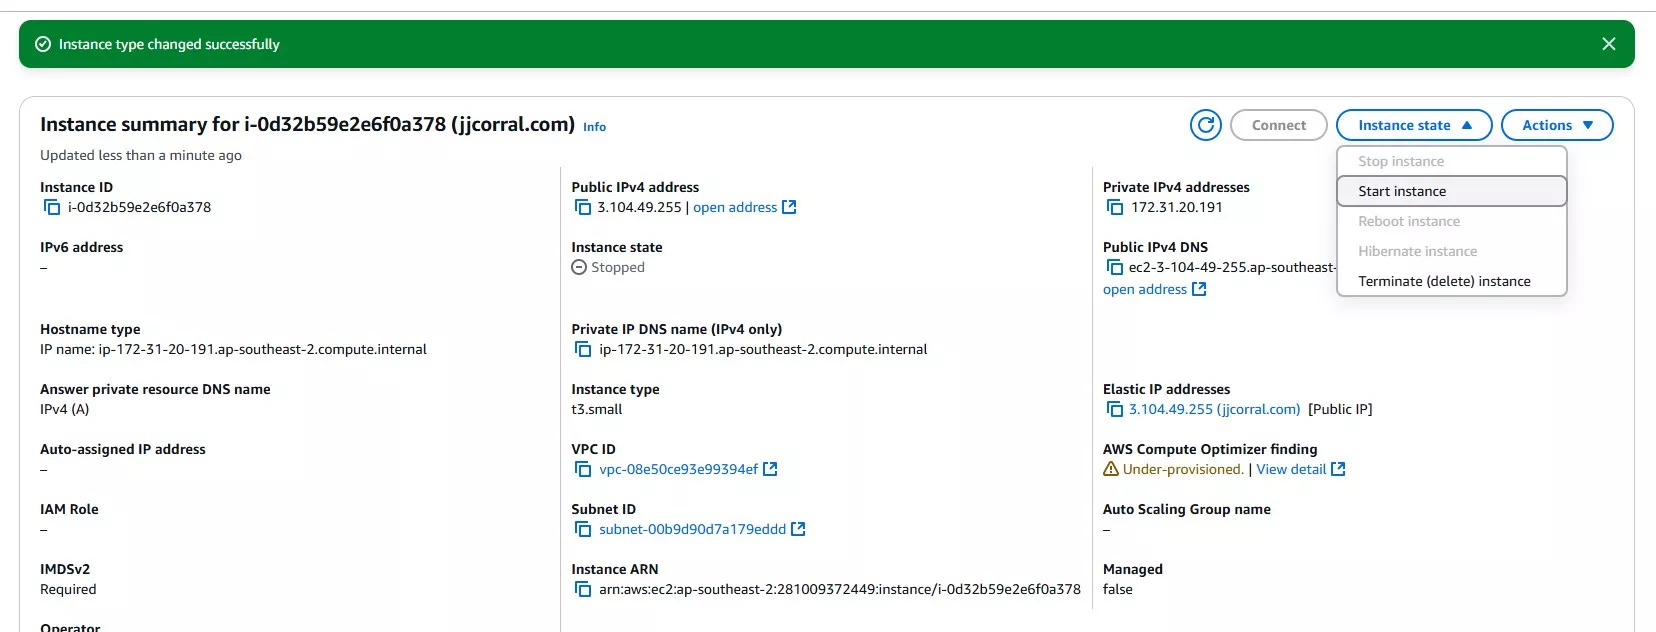Open the Info link beside title
Viewport: 1656px width, 632px height.
pyautogui.click(x=594, y=127)
